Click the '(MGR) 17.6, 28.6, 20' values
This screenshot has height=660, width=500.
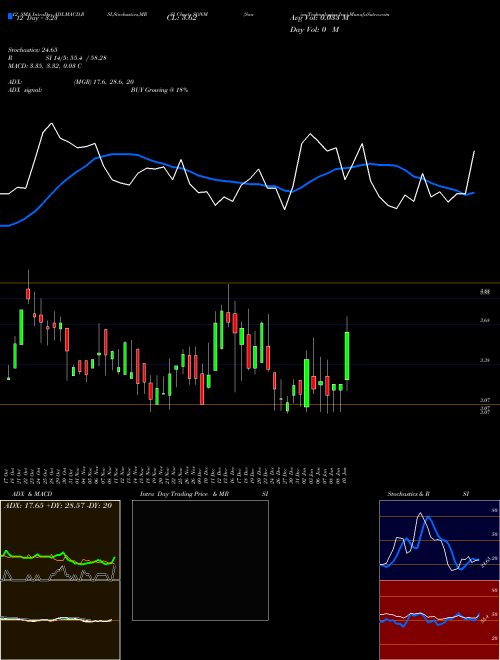coord(104,82)
